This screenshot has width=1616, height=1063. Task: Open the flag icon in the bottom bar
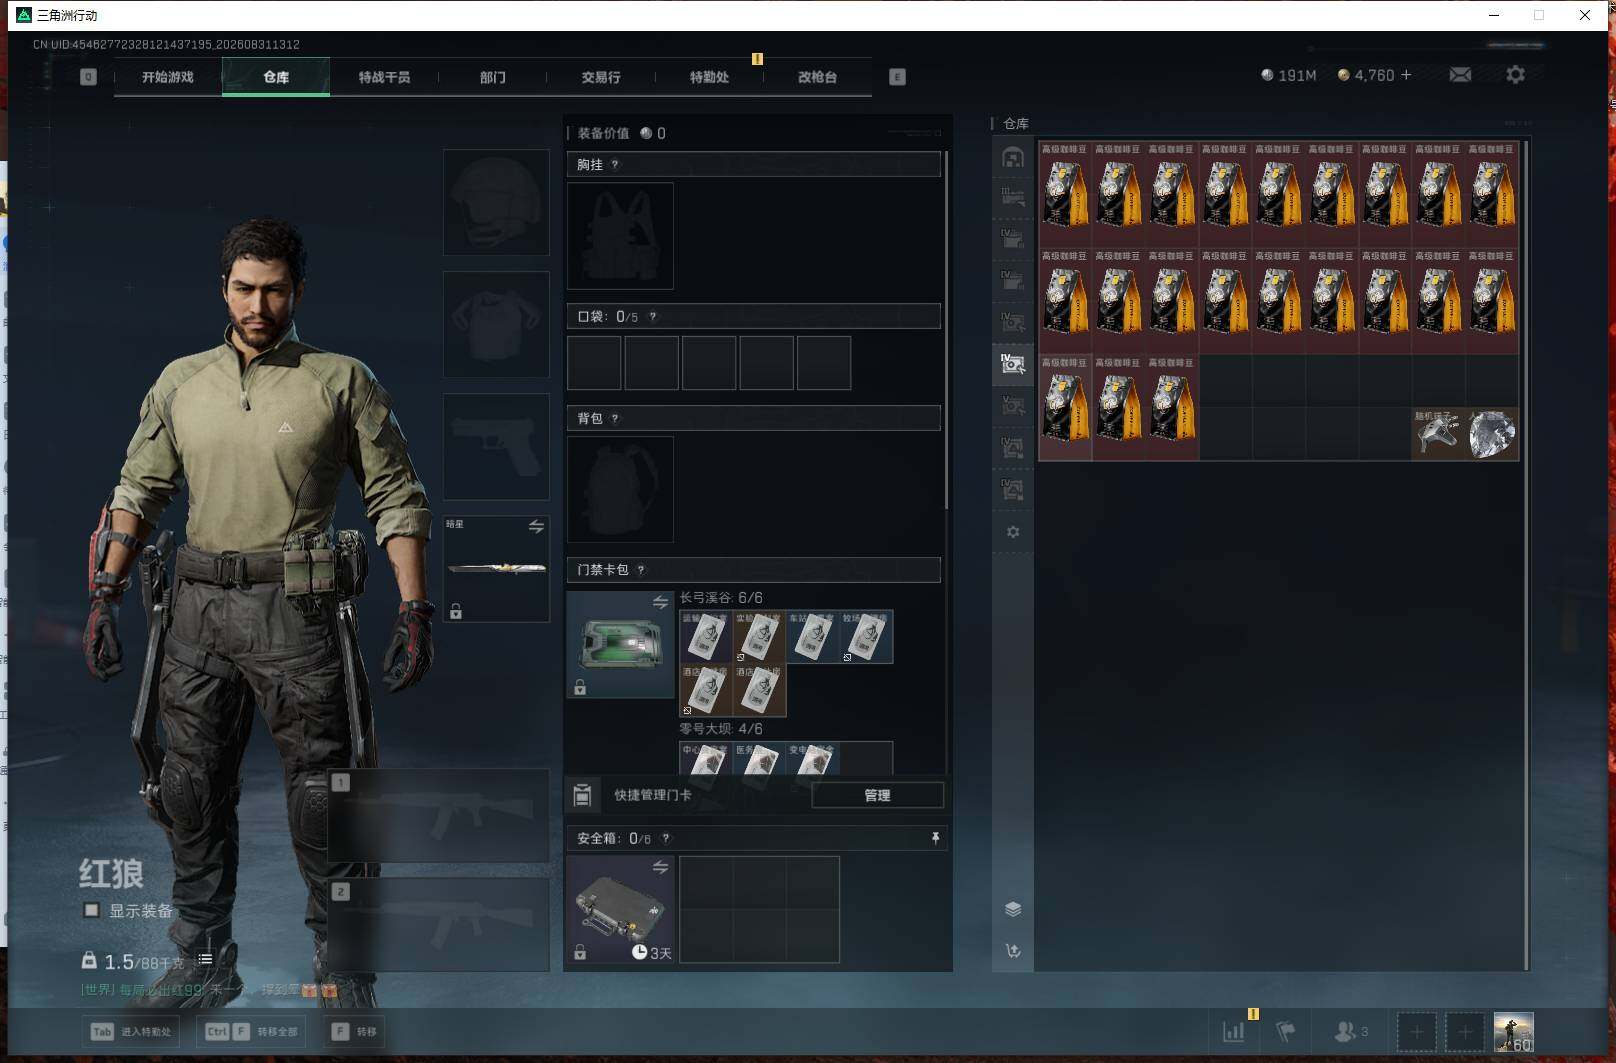point(1286,1031)
